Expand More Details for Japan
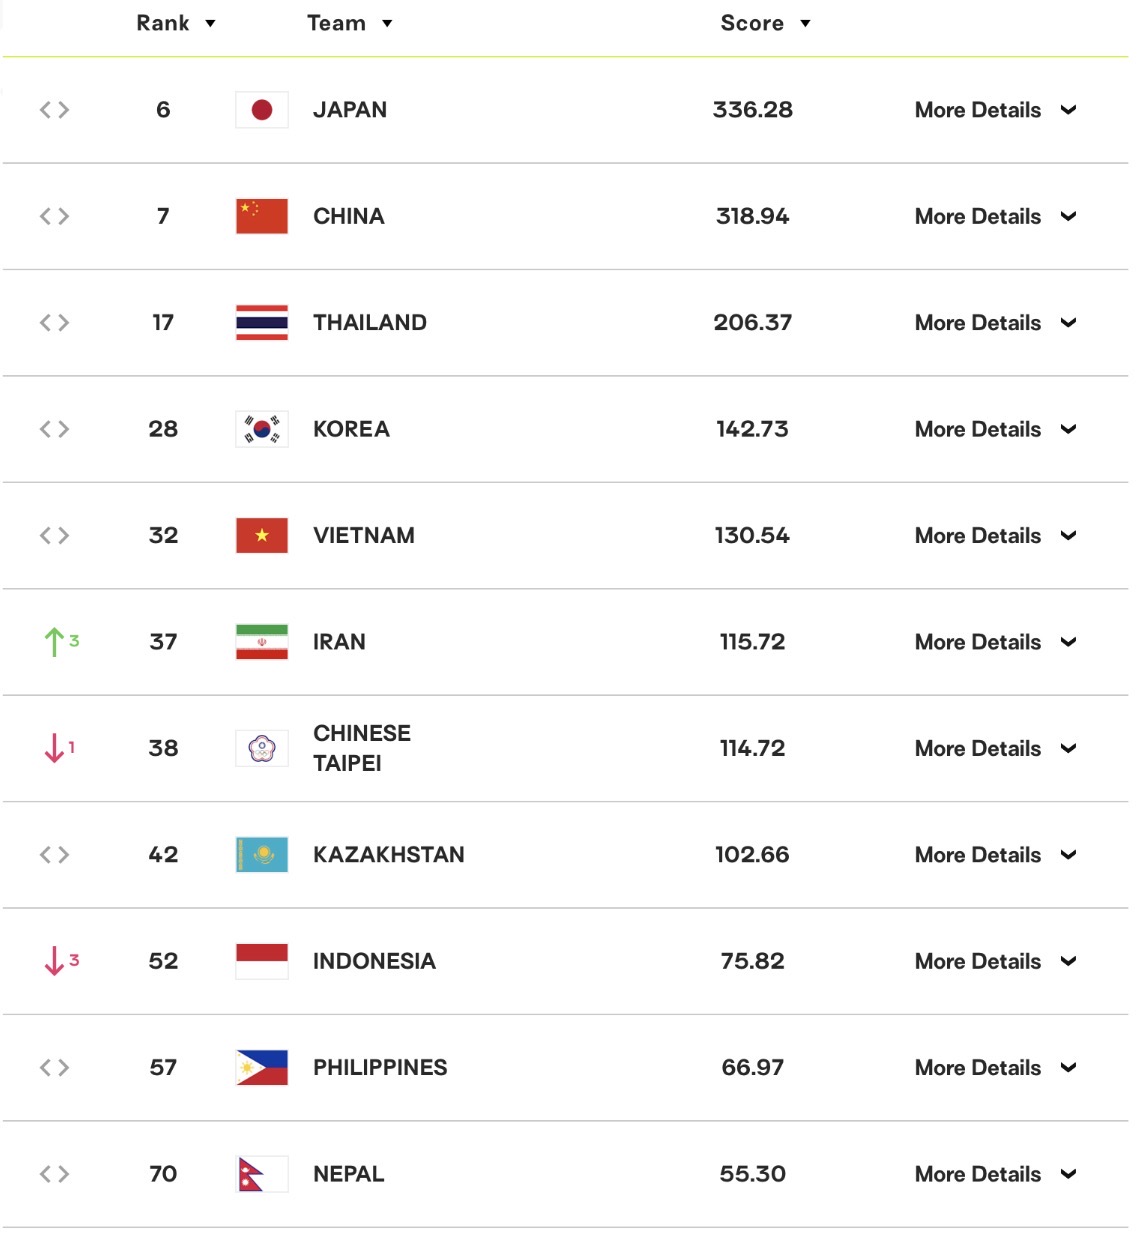The width and height of the screenshot is (1142, 1246). pyautogui.click(x=996, y=110)
